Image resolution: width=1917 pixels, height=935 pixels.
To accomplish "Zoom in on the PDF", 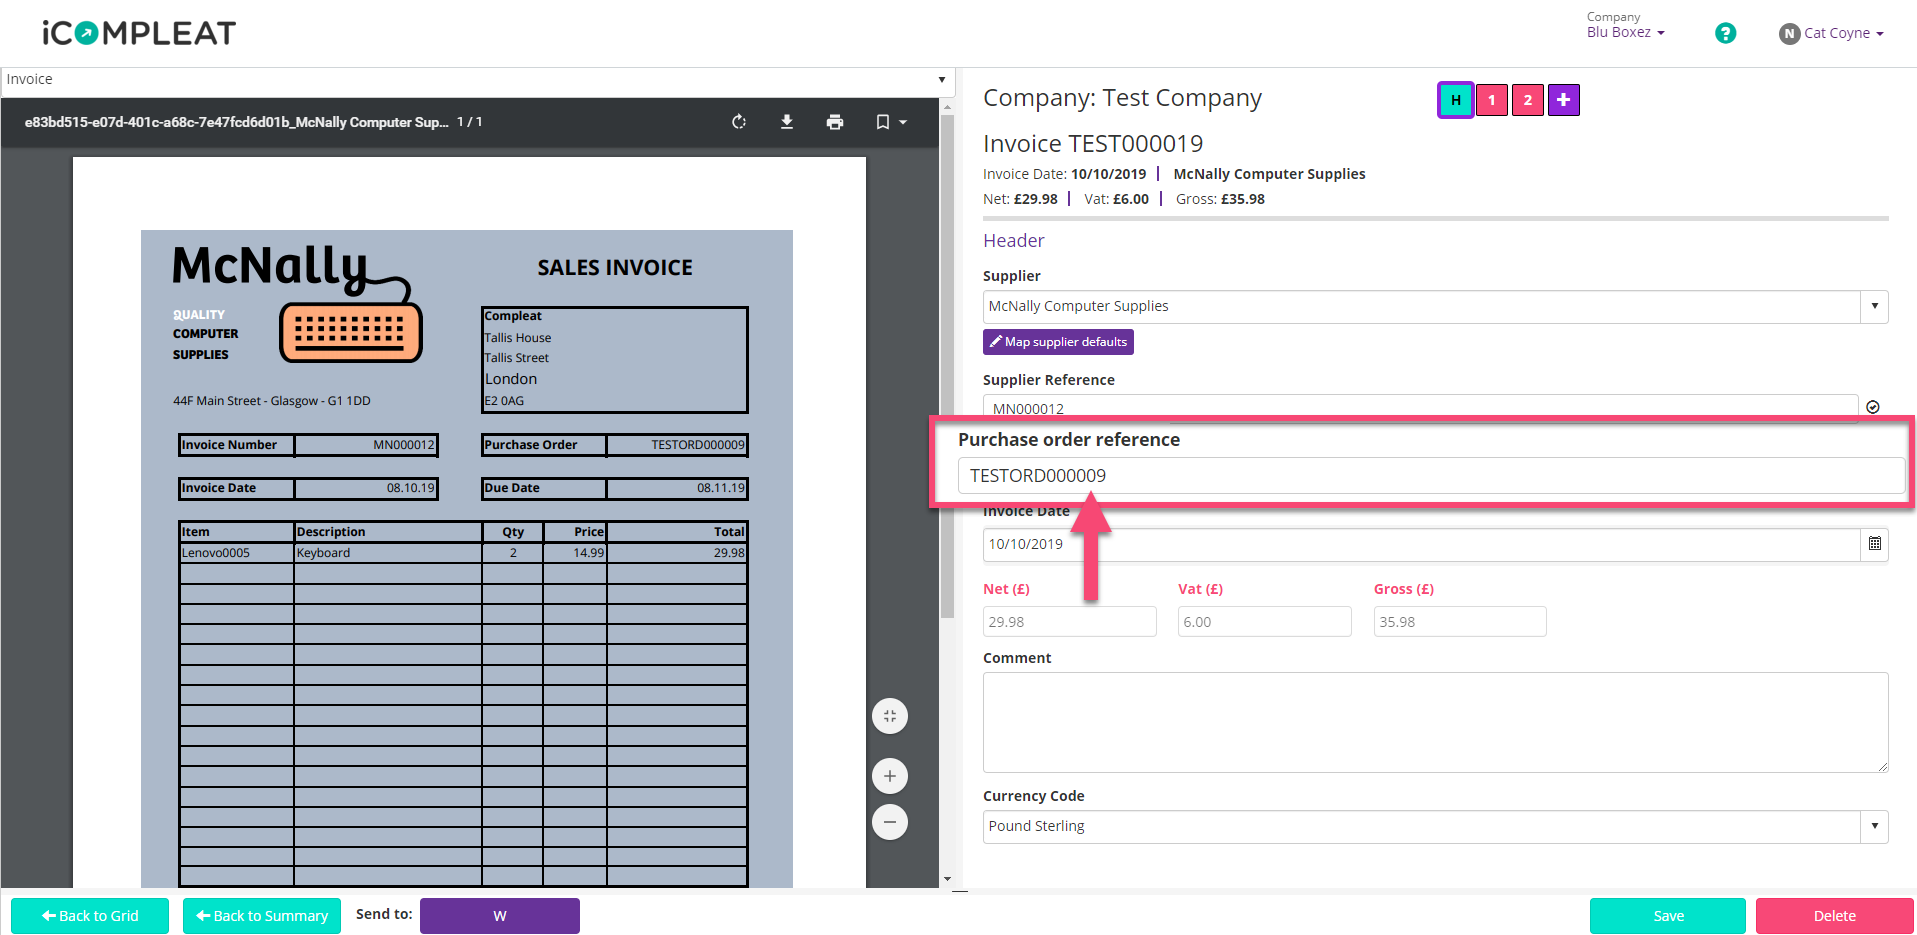I will 890,776.
